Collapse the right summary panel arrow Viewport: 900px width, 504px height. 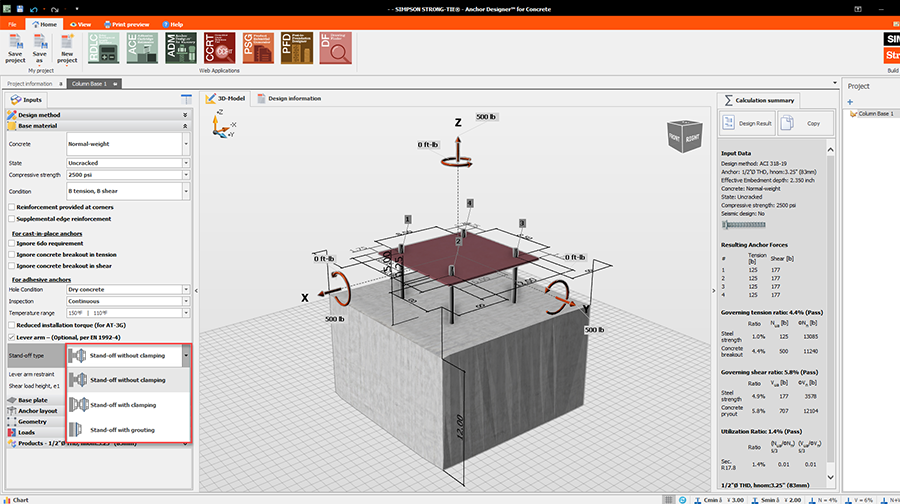point(714,290)
